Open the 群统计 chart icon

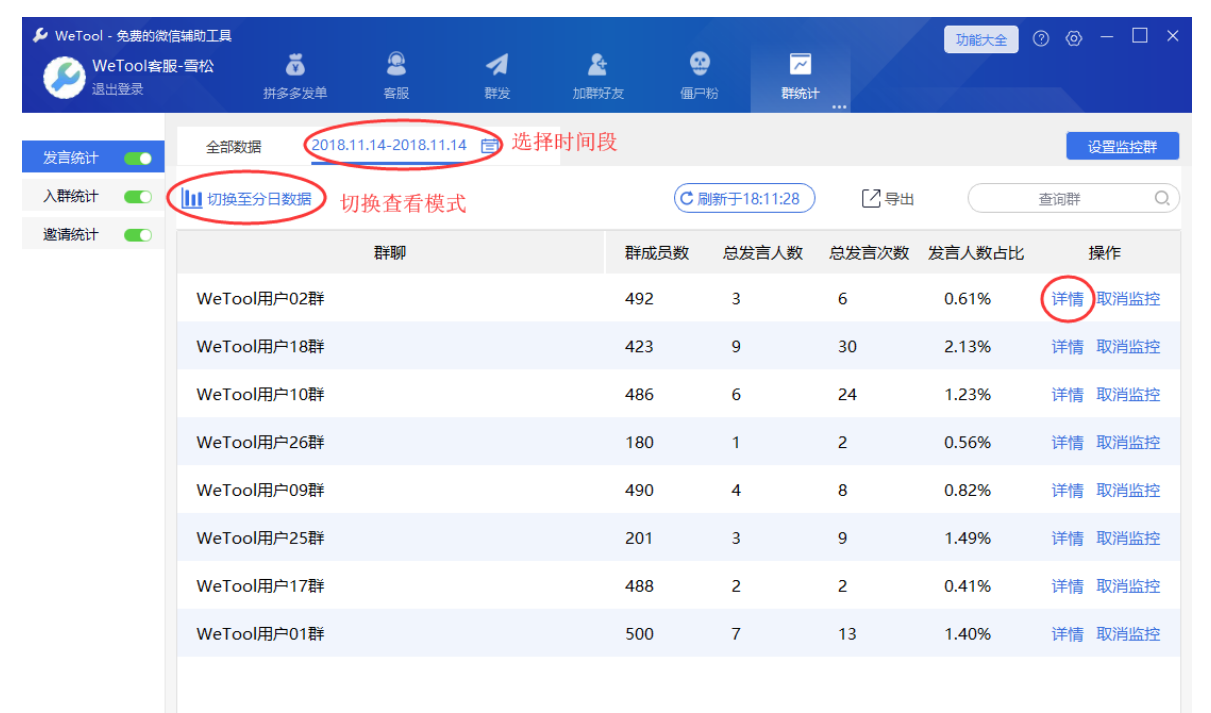(x=800, y=65)
